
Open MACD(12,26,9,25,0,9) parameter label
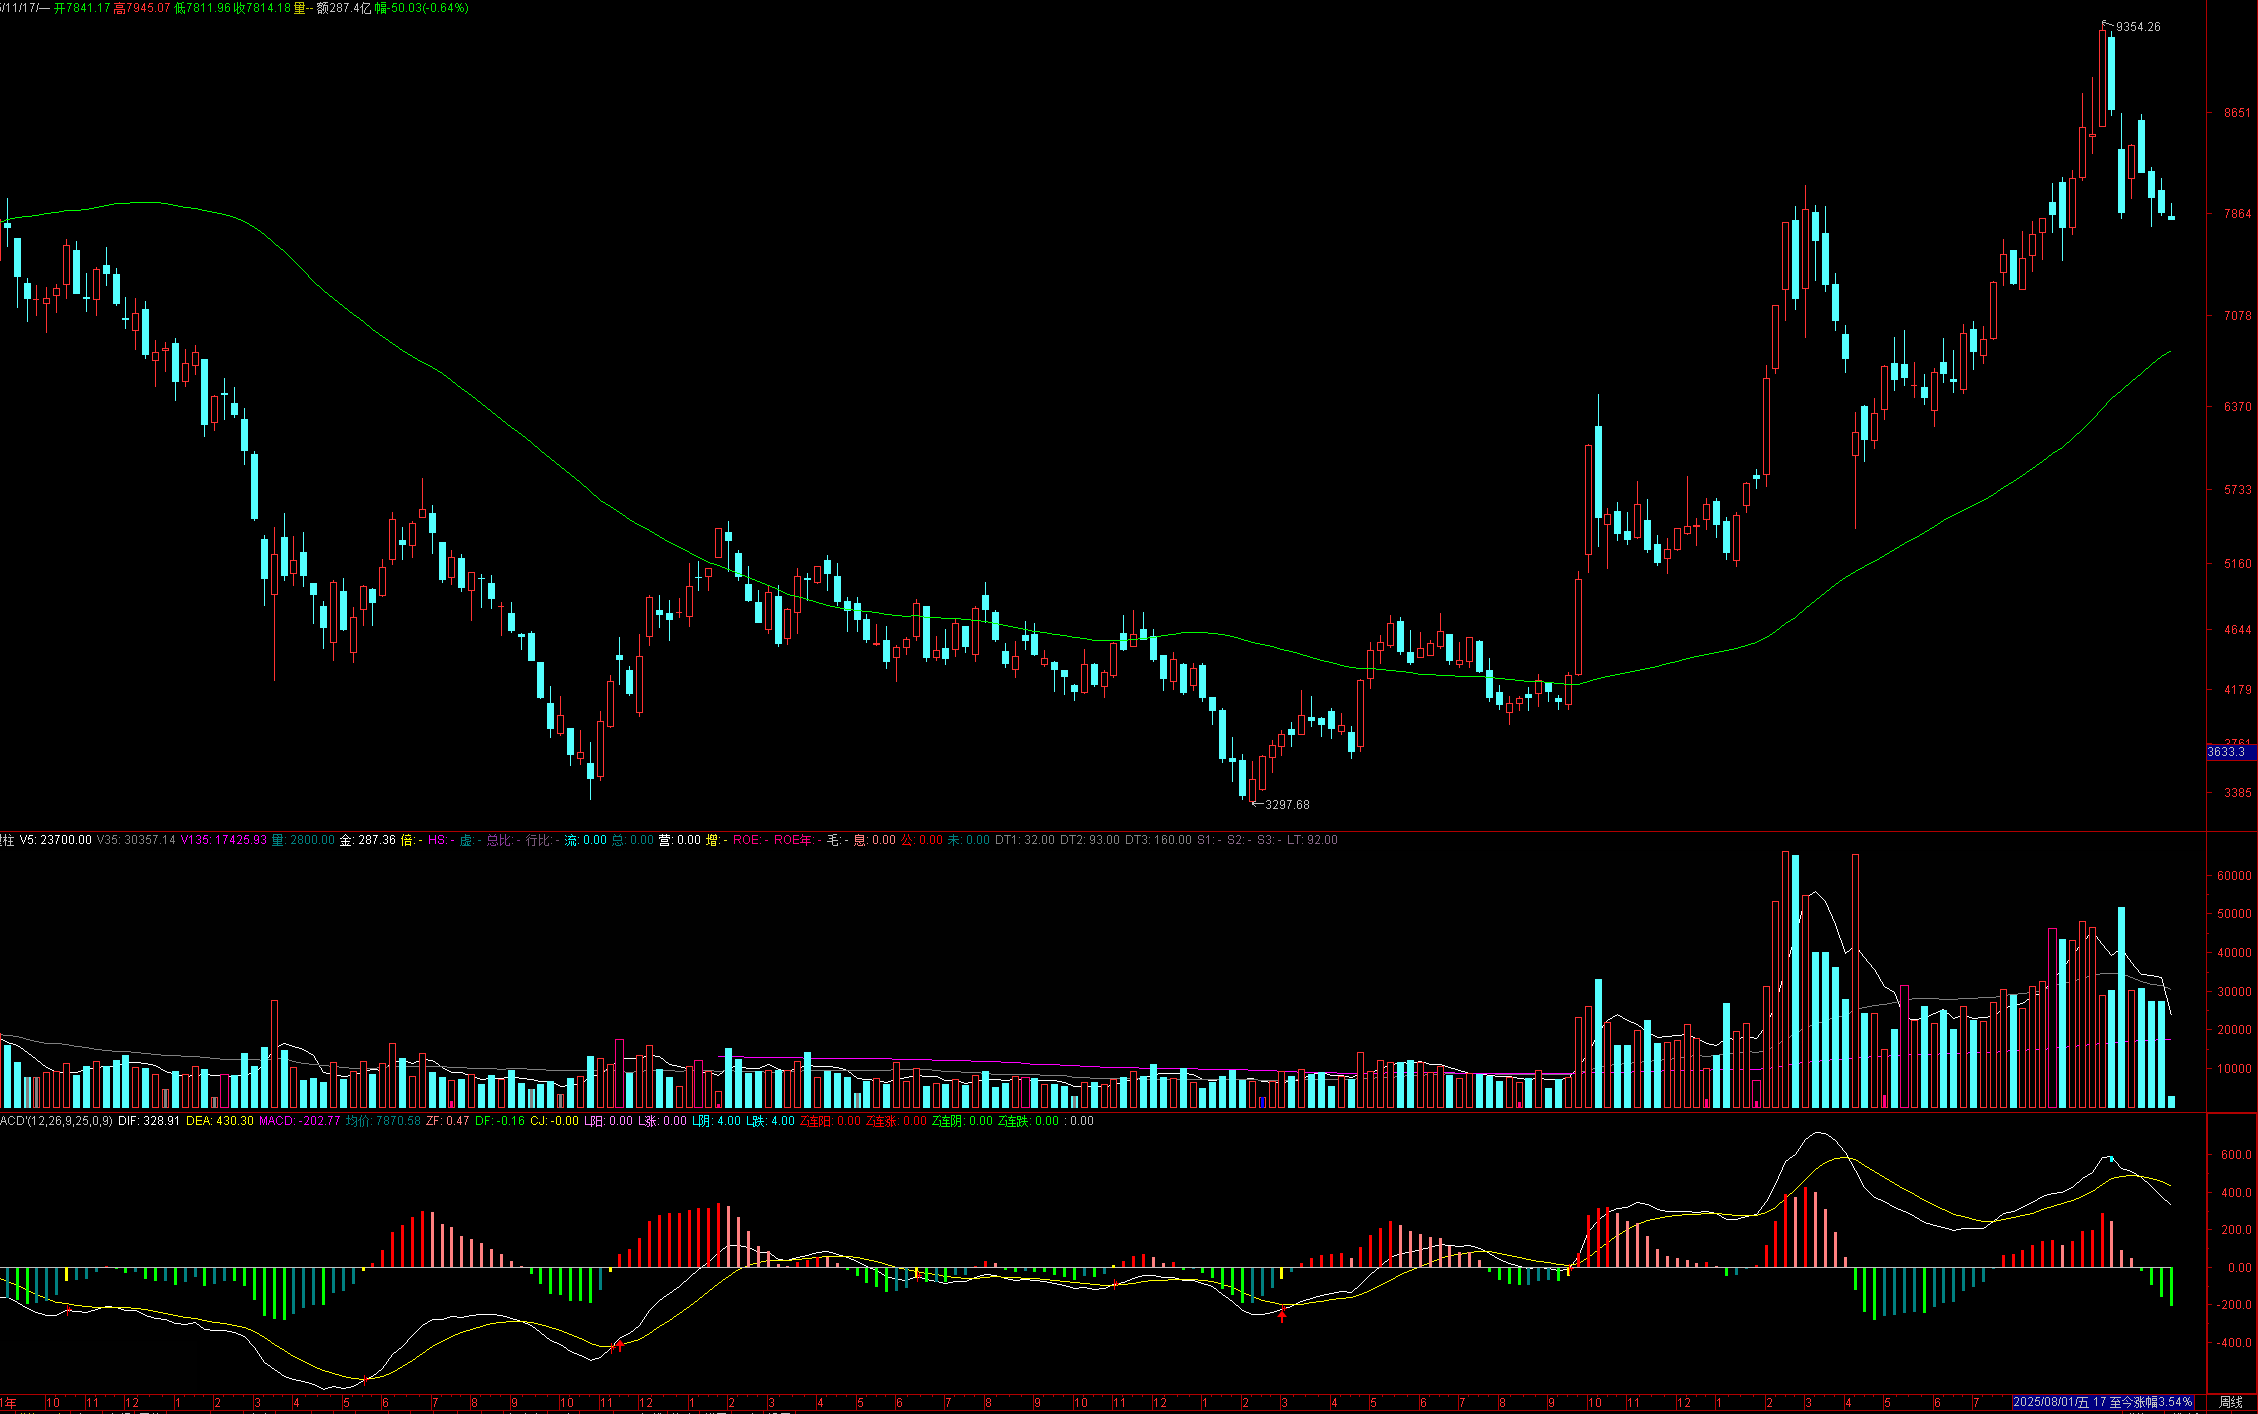tap(55, 1121)
